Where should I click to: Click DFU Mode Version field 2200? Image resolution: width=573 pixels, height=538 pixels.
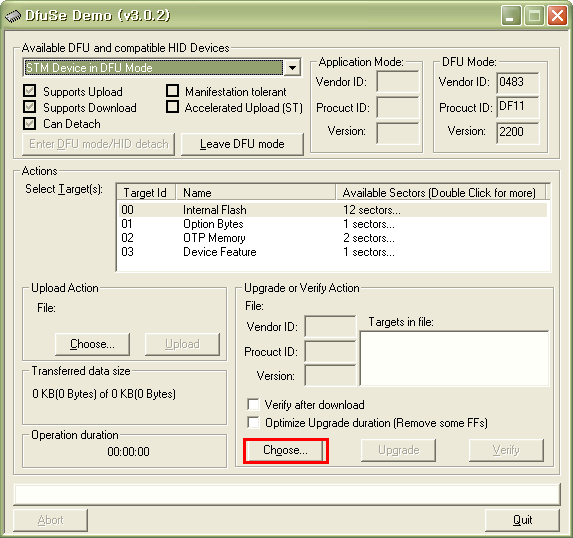pyautogui.click(x=517, y=132)
